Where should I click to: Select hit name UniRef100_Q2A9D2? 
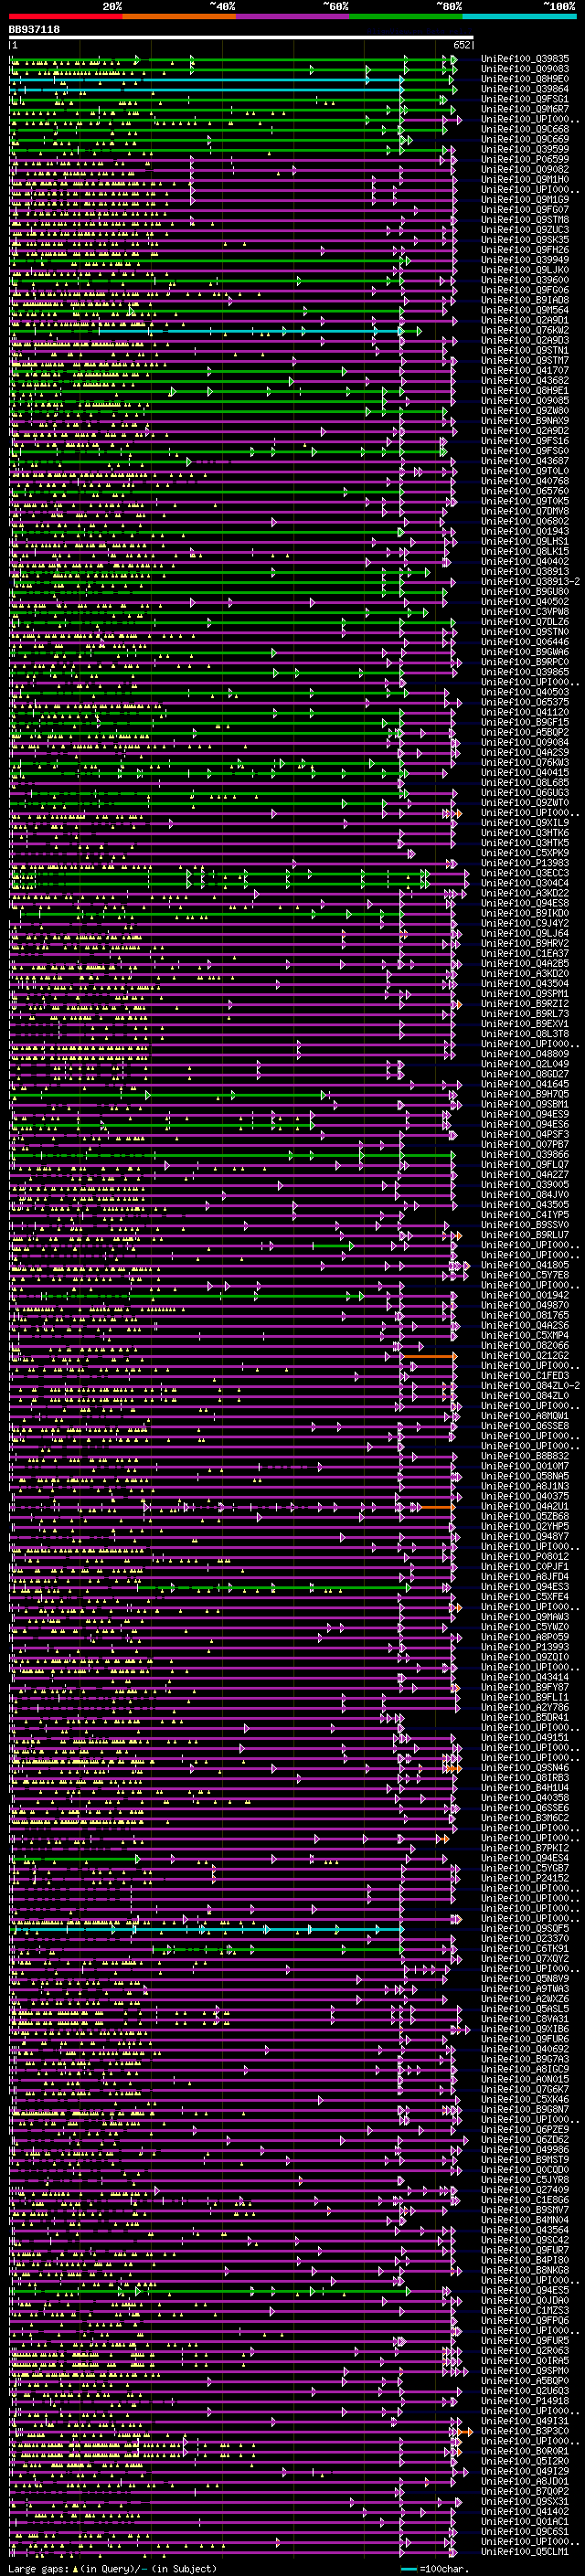525,431
